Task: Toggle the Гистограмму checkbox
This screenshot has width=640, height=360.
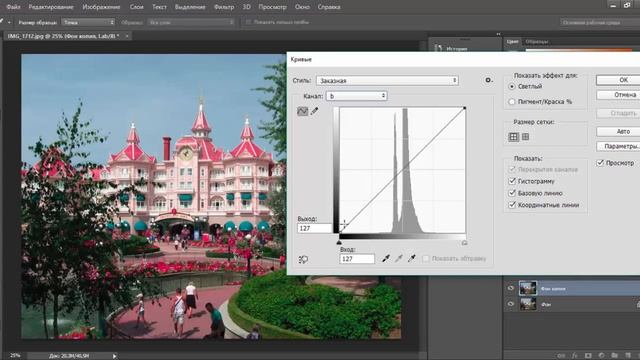Action: [512, 181]
